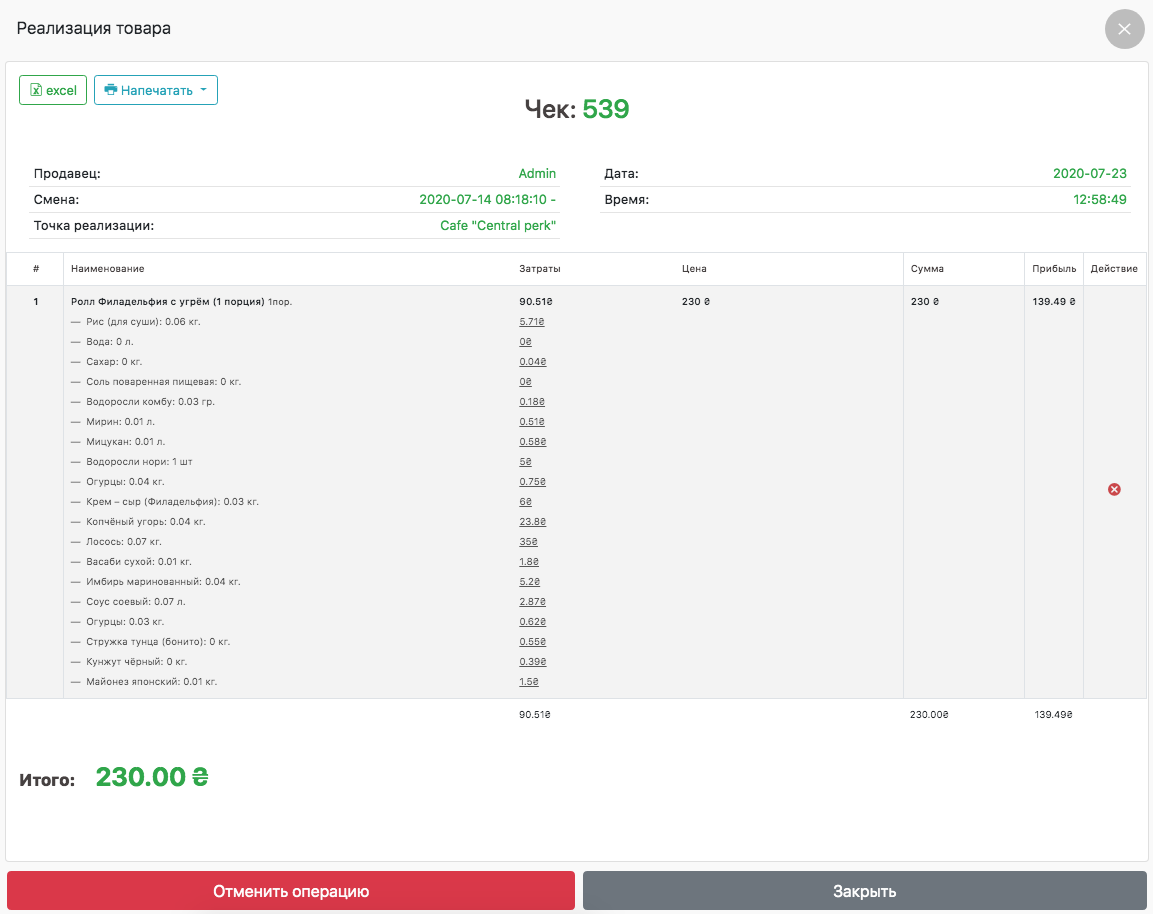Click cost 1.5₴ for Майонез японский
1153x914 pixels.
(x=529, y=682)
